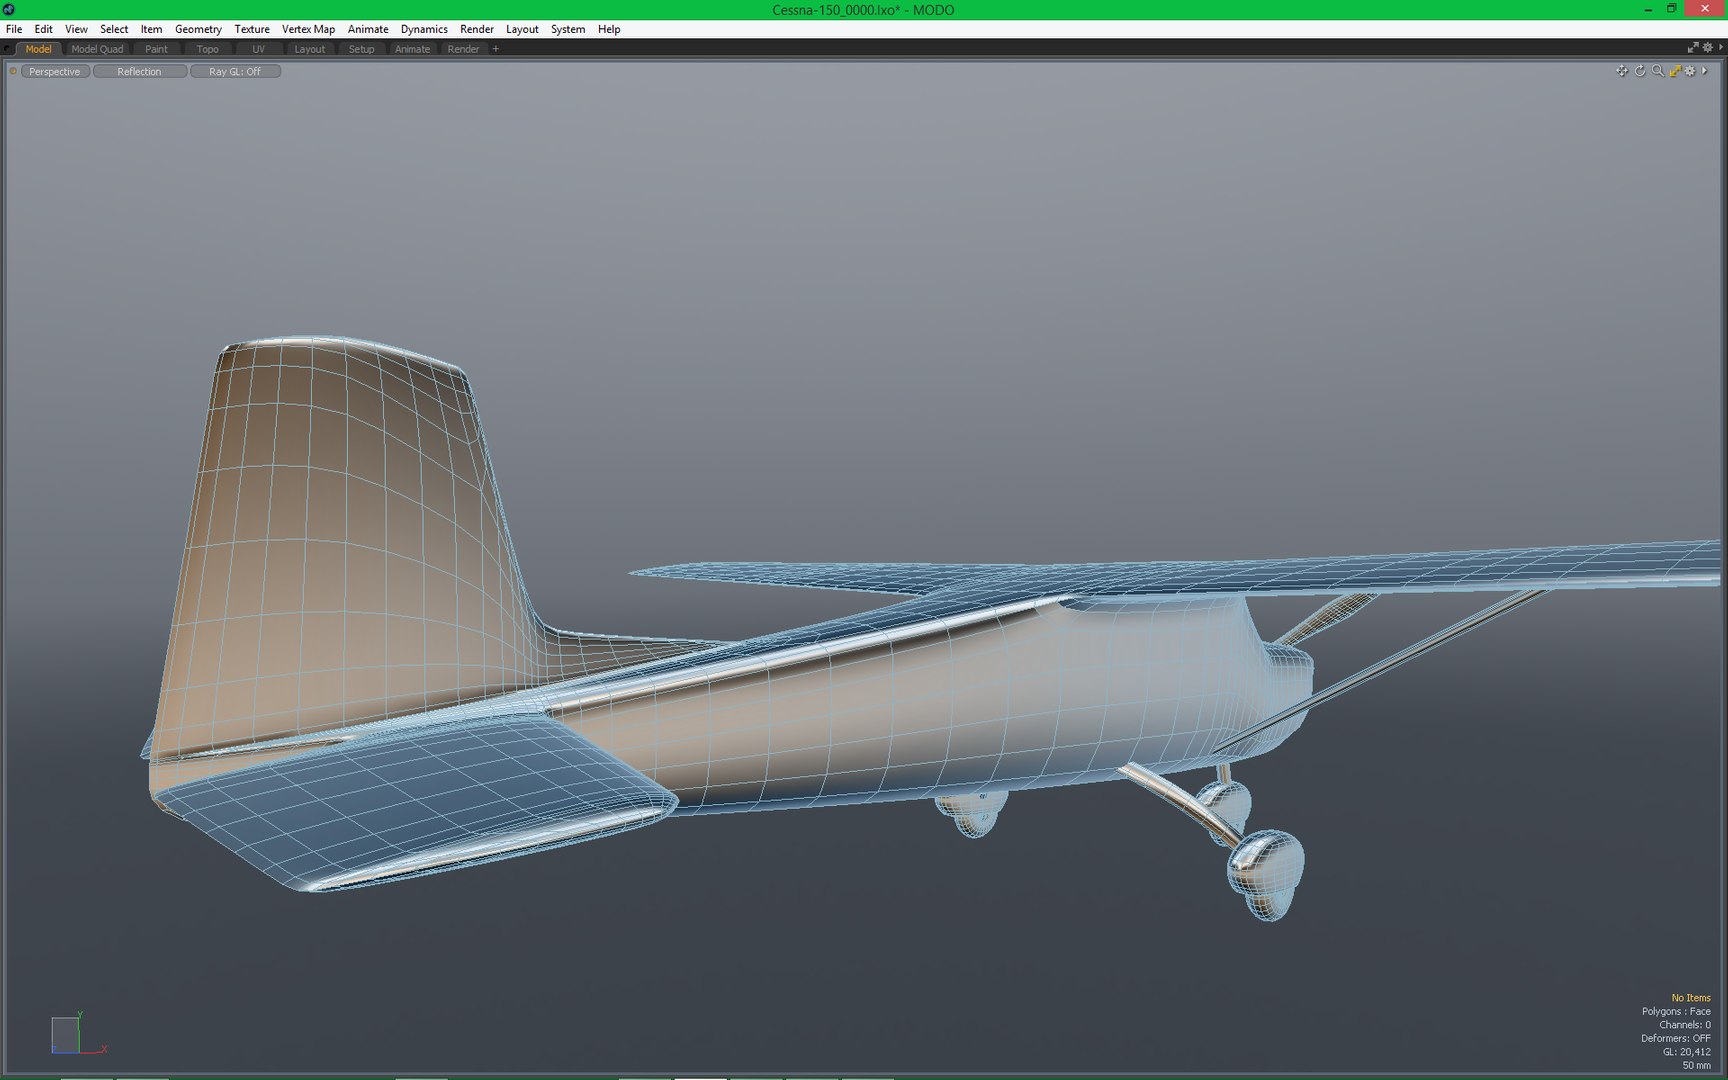The image size is (1728, 1080).
Task: Click the viewport rotate icon
Action: coord(1640,71)
